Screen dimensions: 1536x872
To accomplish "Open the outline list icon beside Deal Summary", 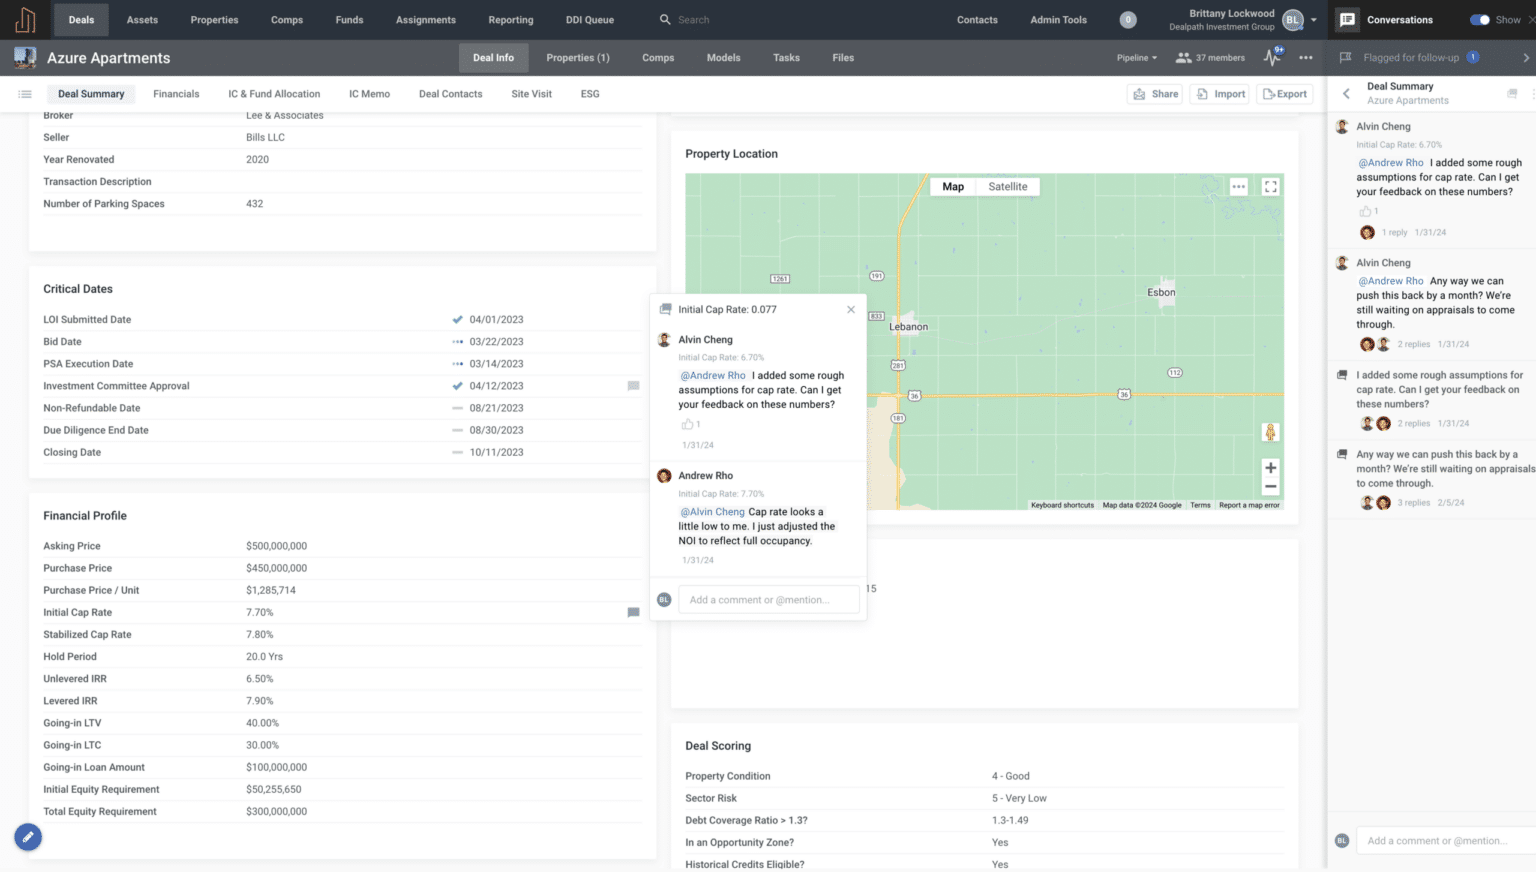I will click(x=25, y=94).
